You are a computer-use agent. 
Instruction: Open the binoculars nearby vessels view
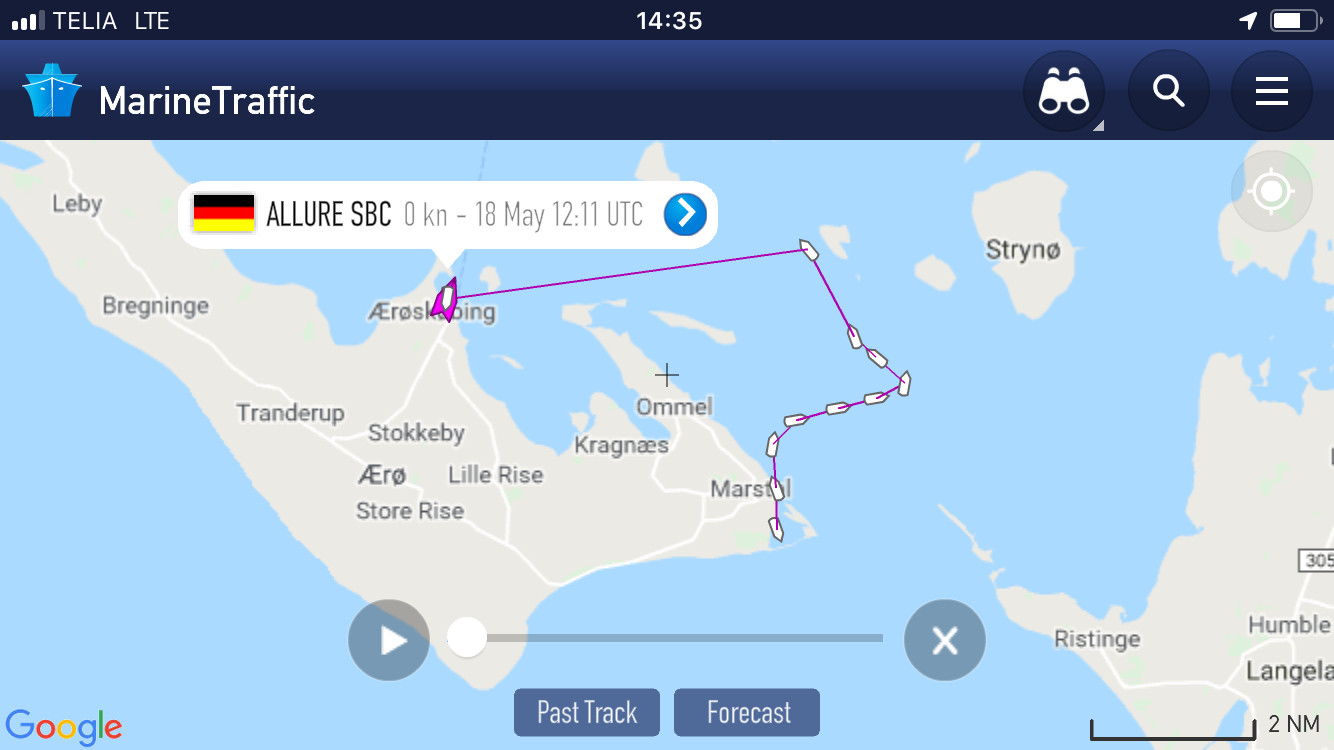click(x=1063, y=92)
